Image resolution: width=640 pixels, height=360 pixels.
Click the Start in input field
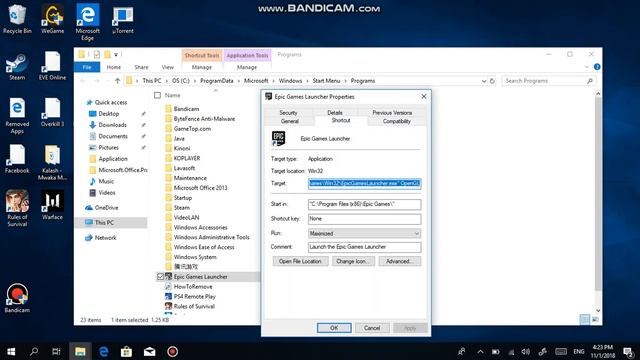tap(364, 204)
